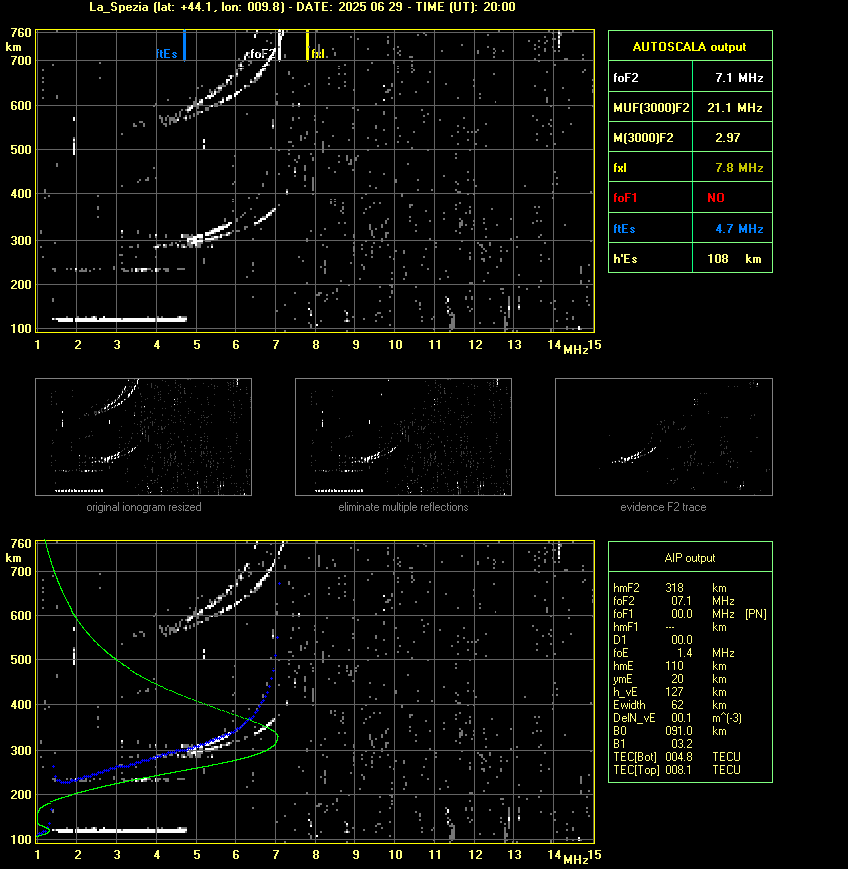Click the La_Spezia title header text
This screenshot has width=848, height=869.
[302, 7]
